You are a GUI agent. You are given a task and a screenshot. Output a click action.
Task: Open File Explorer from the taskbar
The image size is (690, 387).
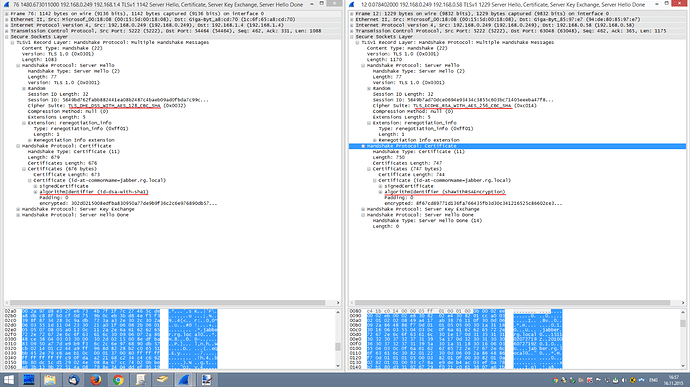click(x=50, y=380)
